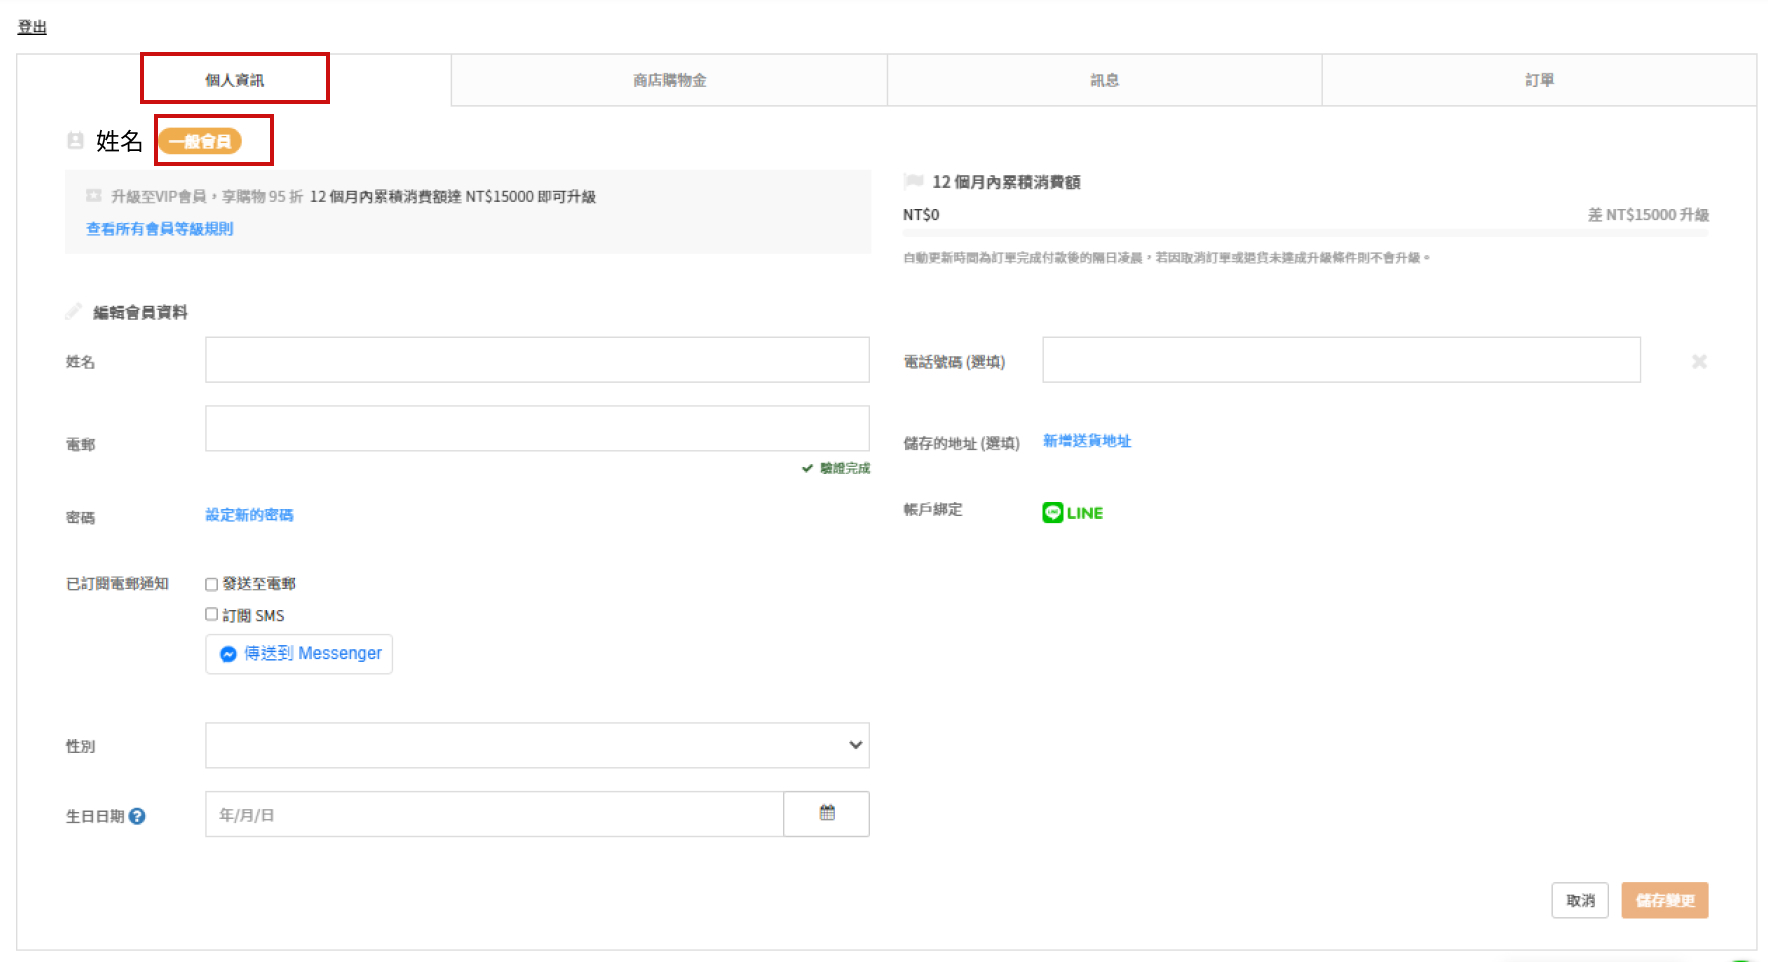Screen dimensions: 1768x962
Task: Open the 性別 gender dropdown
Action: tap(537, 745)
